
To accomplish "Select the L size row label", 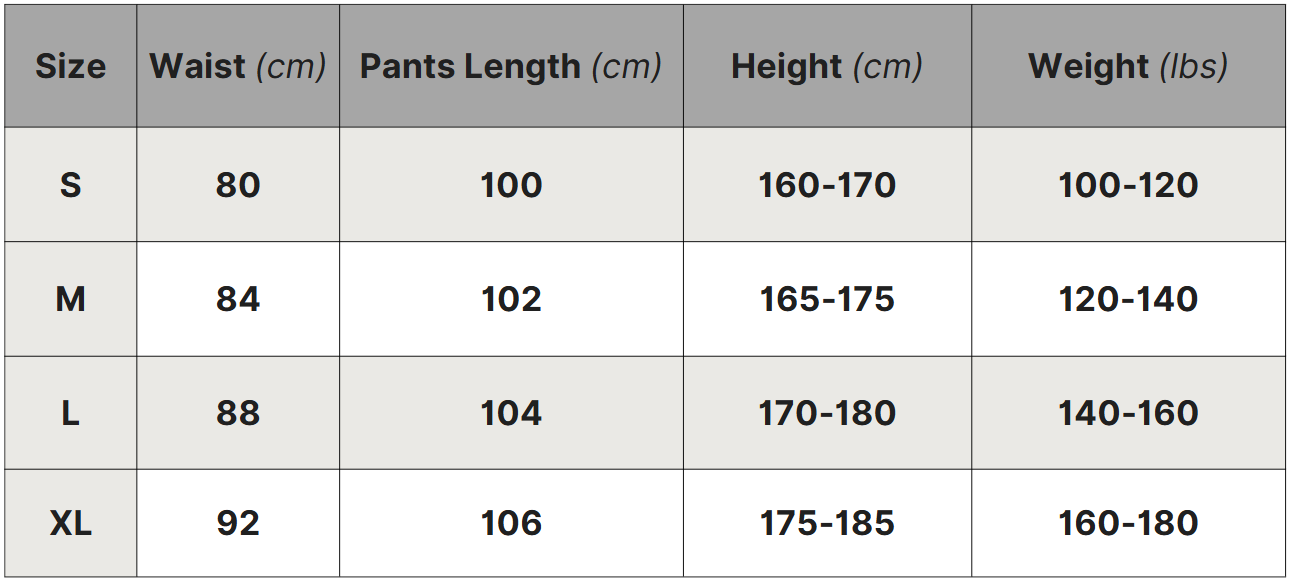I will 70,413.
